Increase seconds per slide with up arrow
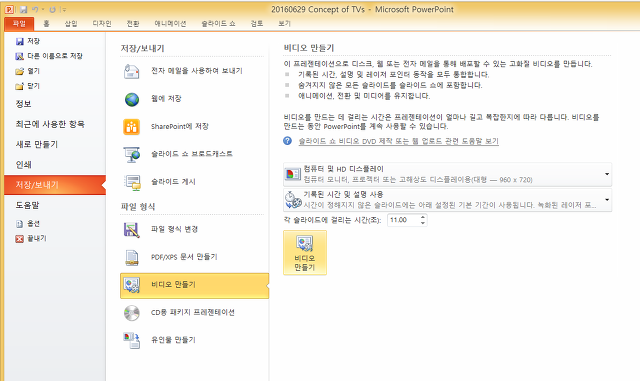Screen dimensions: 640x381 coord(423,217)
